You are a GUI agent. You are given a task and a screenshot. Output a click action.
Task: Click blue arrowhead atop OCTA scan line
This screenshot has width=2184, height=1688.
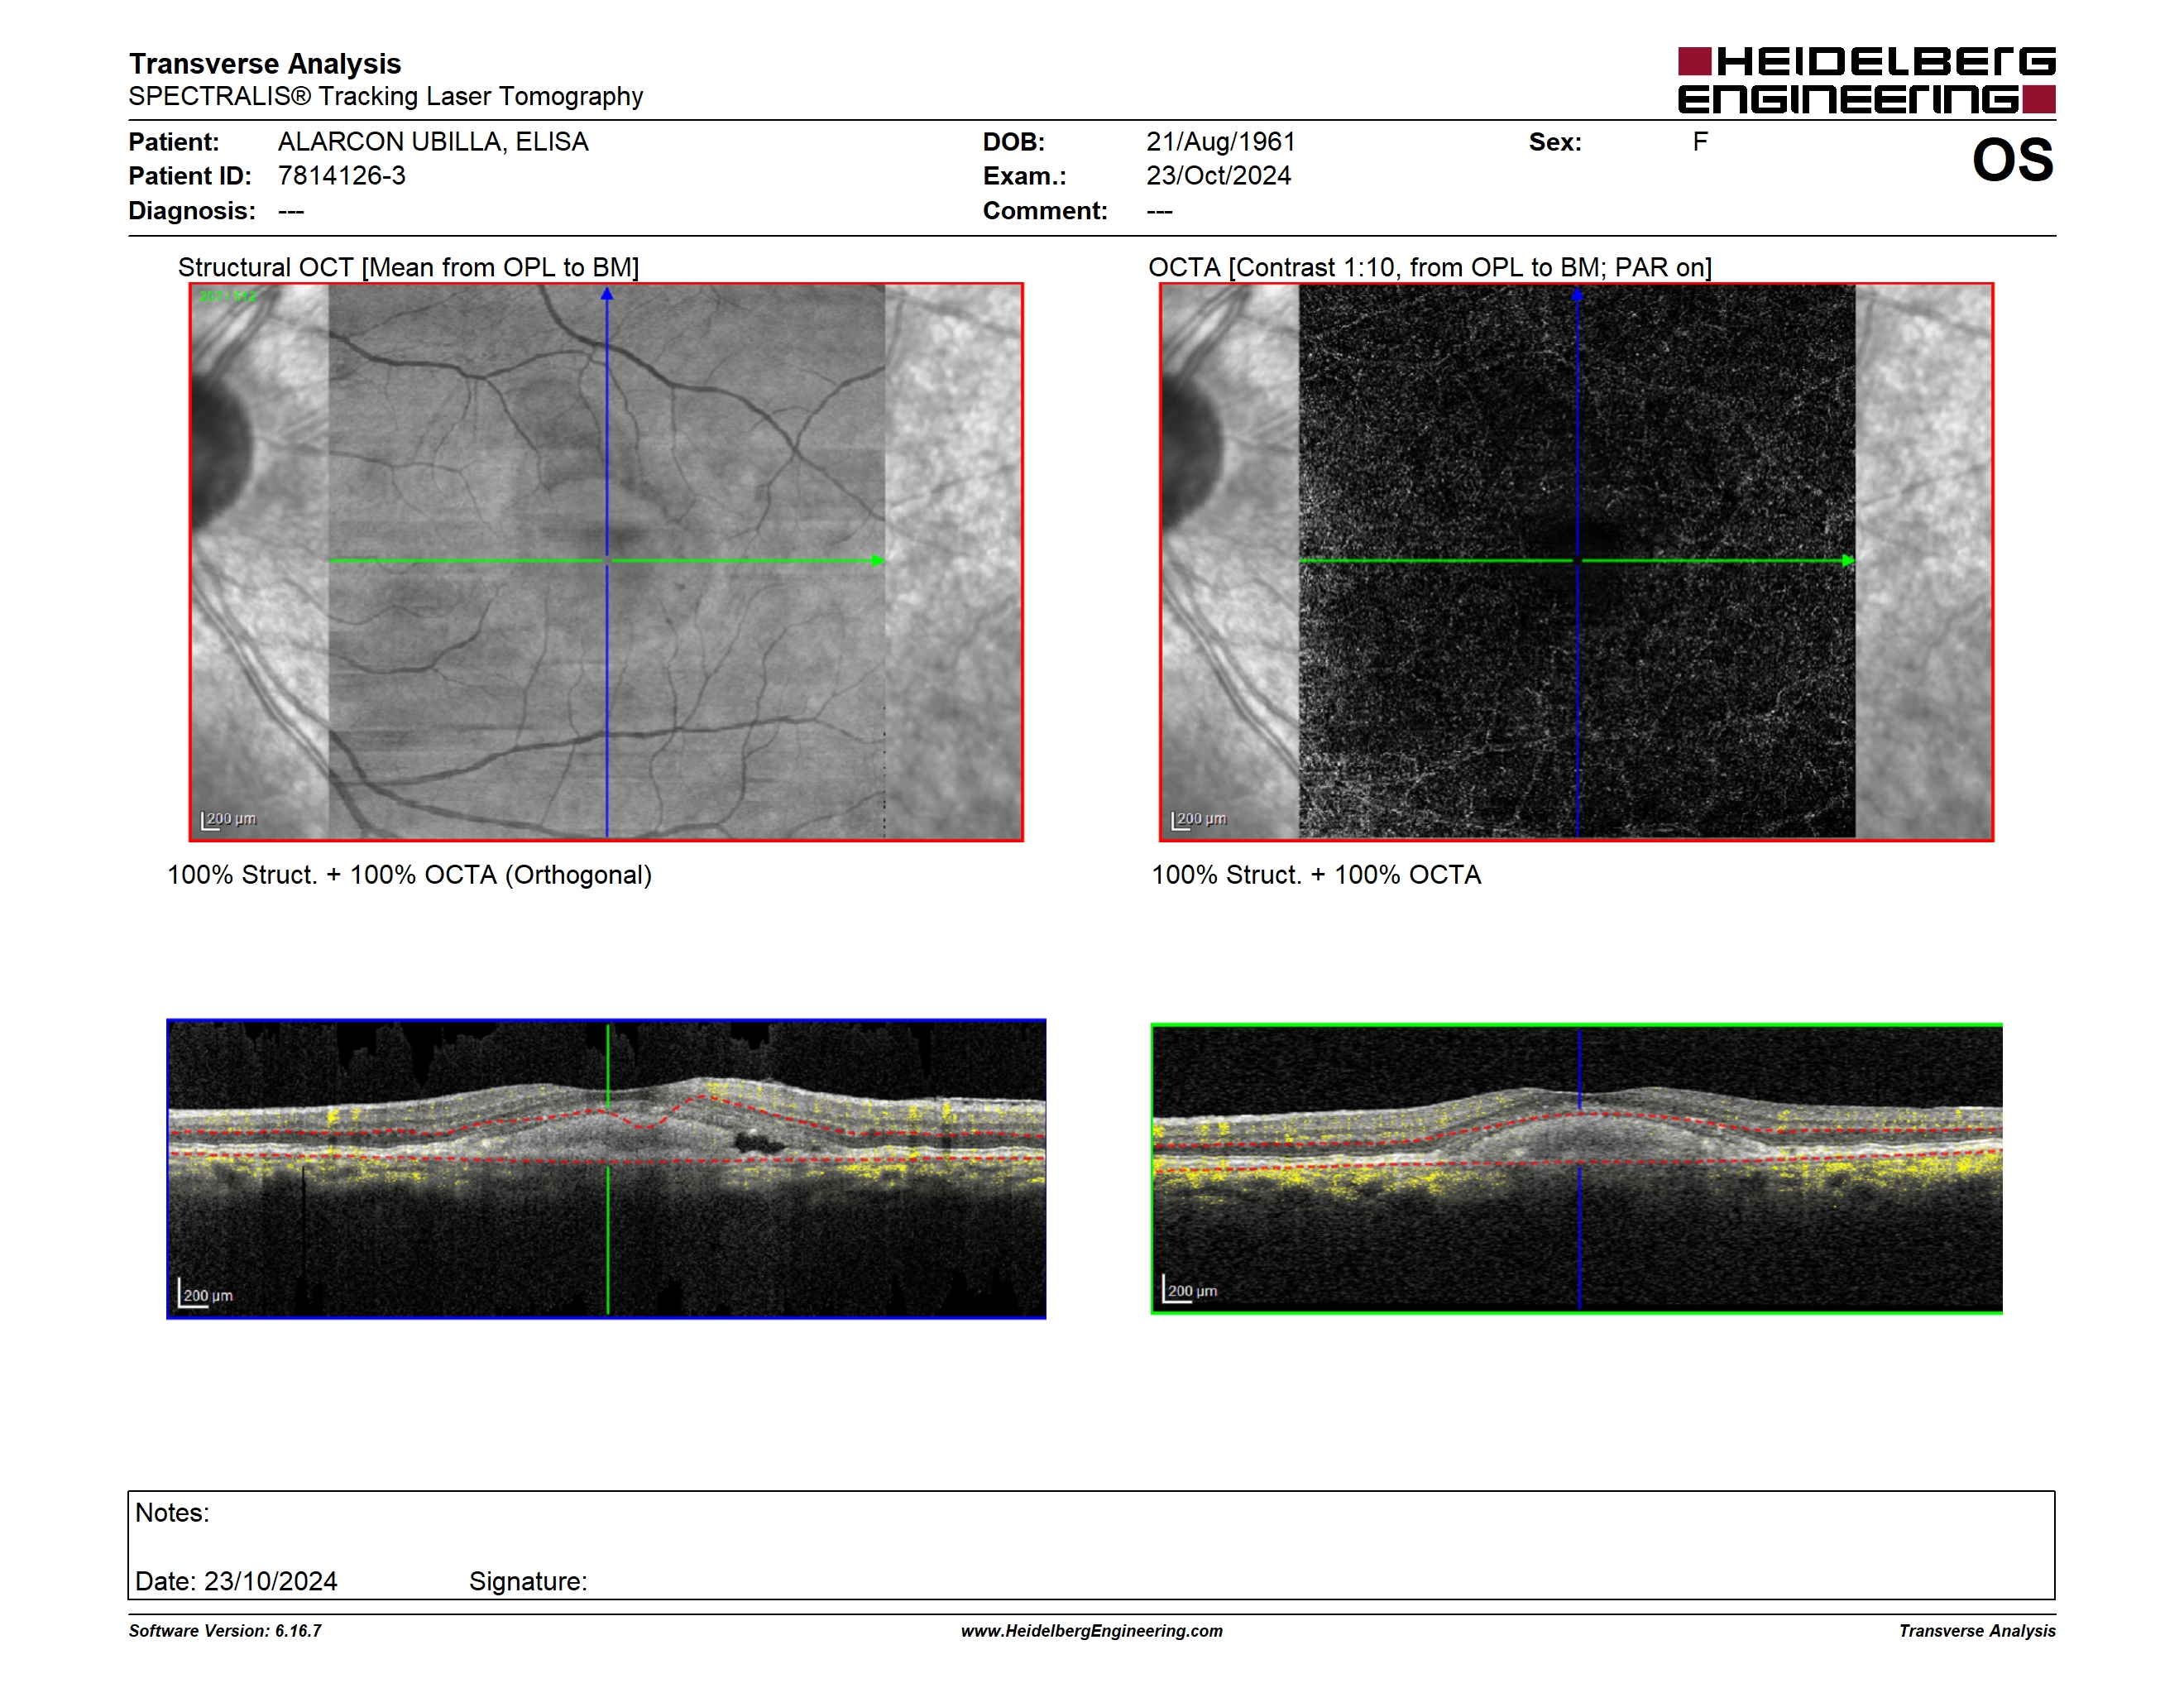1577,294
